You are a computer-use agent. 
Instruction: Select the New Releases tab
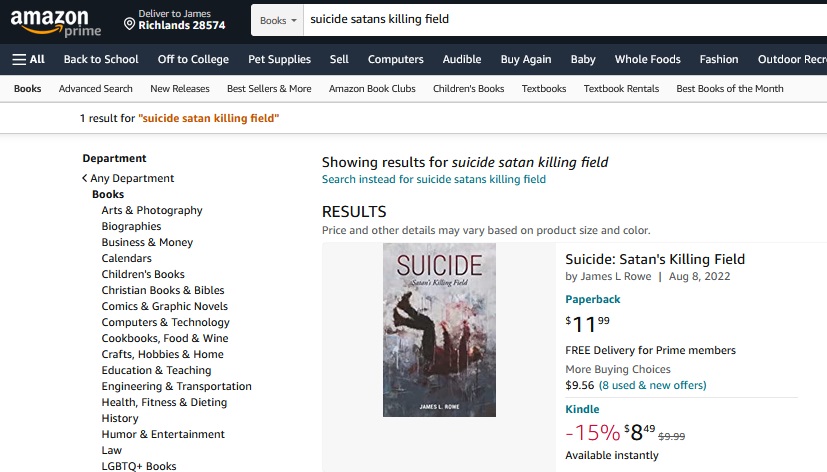point(180,88)
